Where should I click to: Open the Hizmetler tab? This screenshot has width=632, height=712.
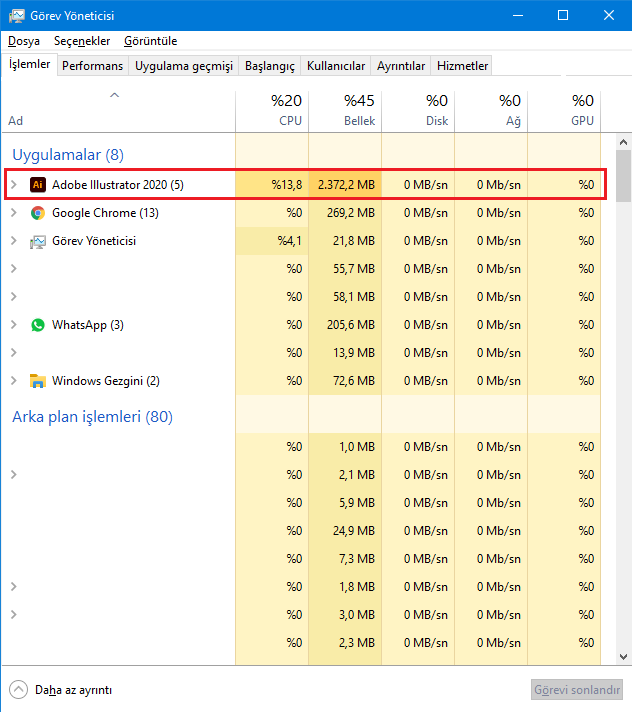click(463, 66)
